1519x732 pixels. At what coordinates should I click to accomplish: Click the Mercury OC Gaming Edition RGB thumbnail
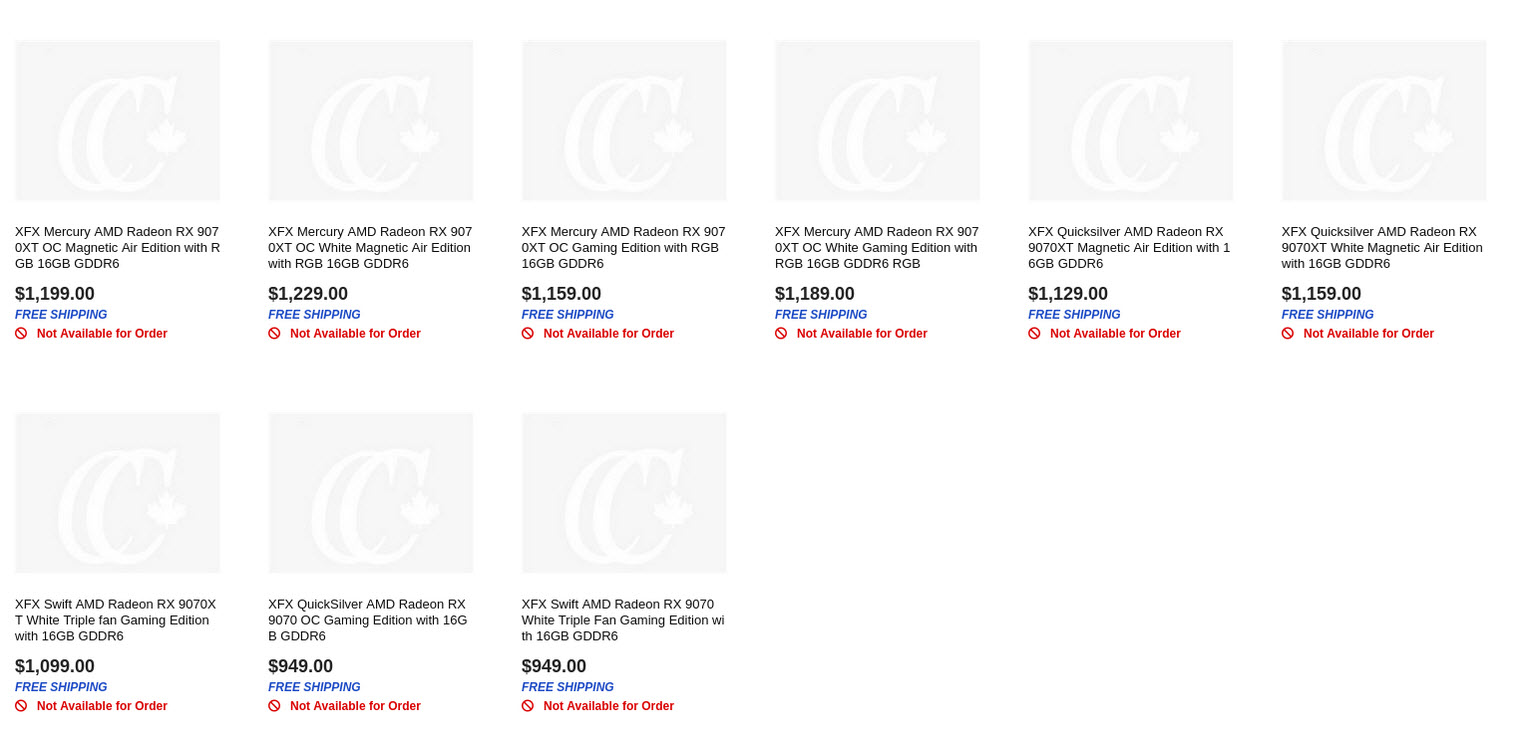click(624, 121)
